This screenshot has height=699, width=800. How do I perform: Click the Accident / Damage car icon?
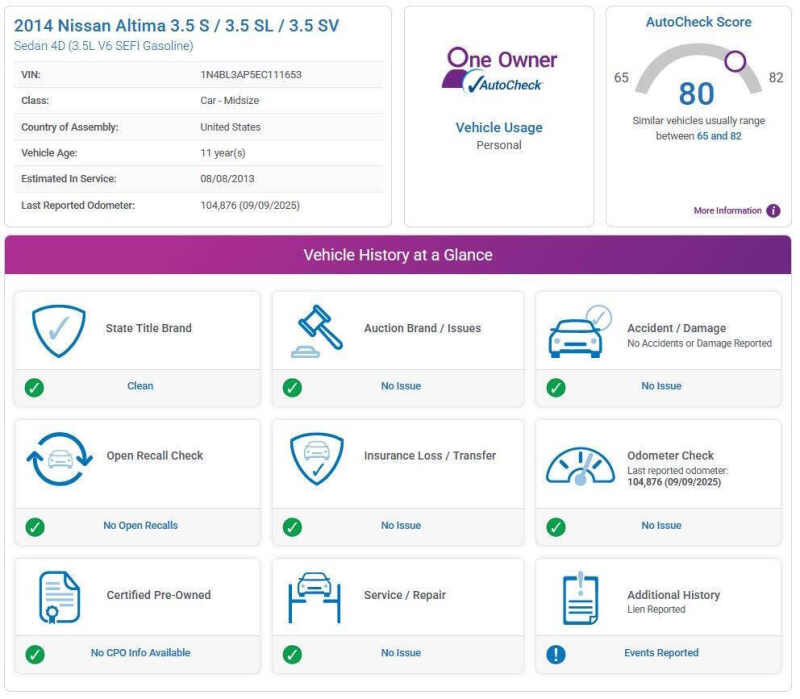pyautogui.click(x=579, y=333)
